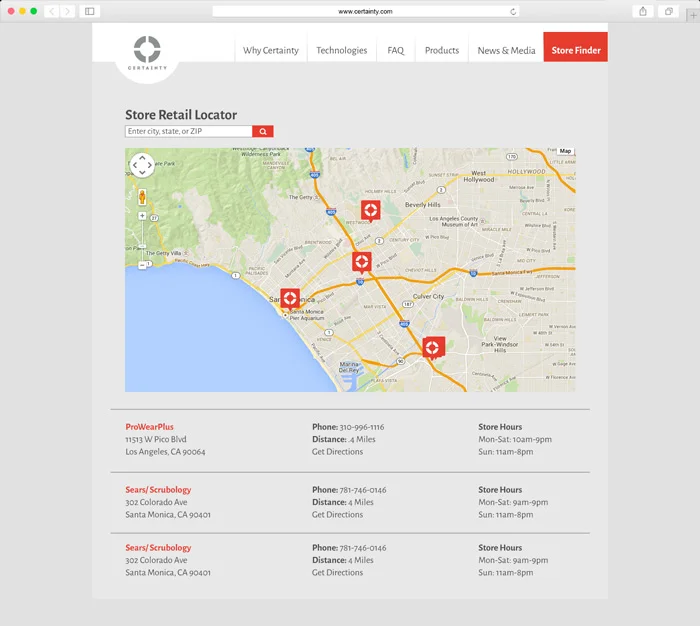
Task: Open the browser share button
Action: coord(643,11)
